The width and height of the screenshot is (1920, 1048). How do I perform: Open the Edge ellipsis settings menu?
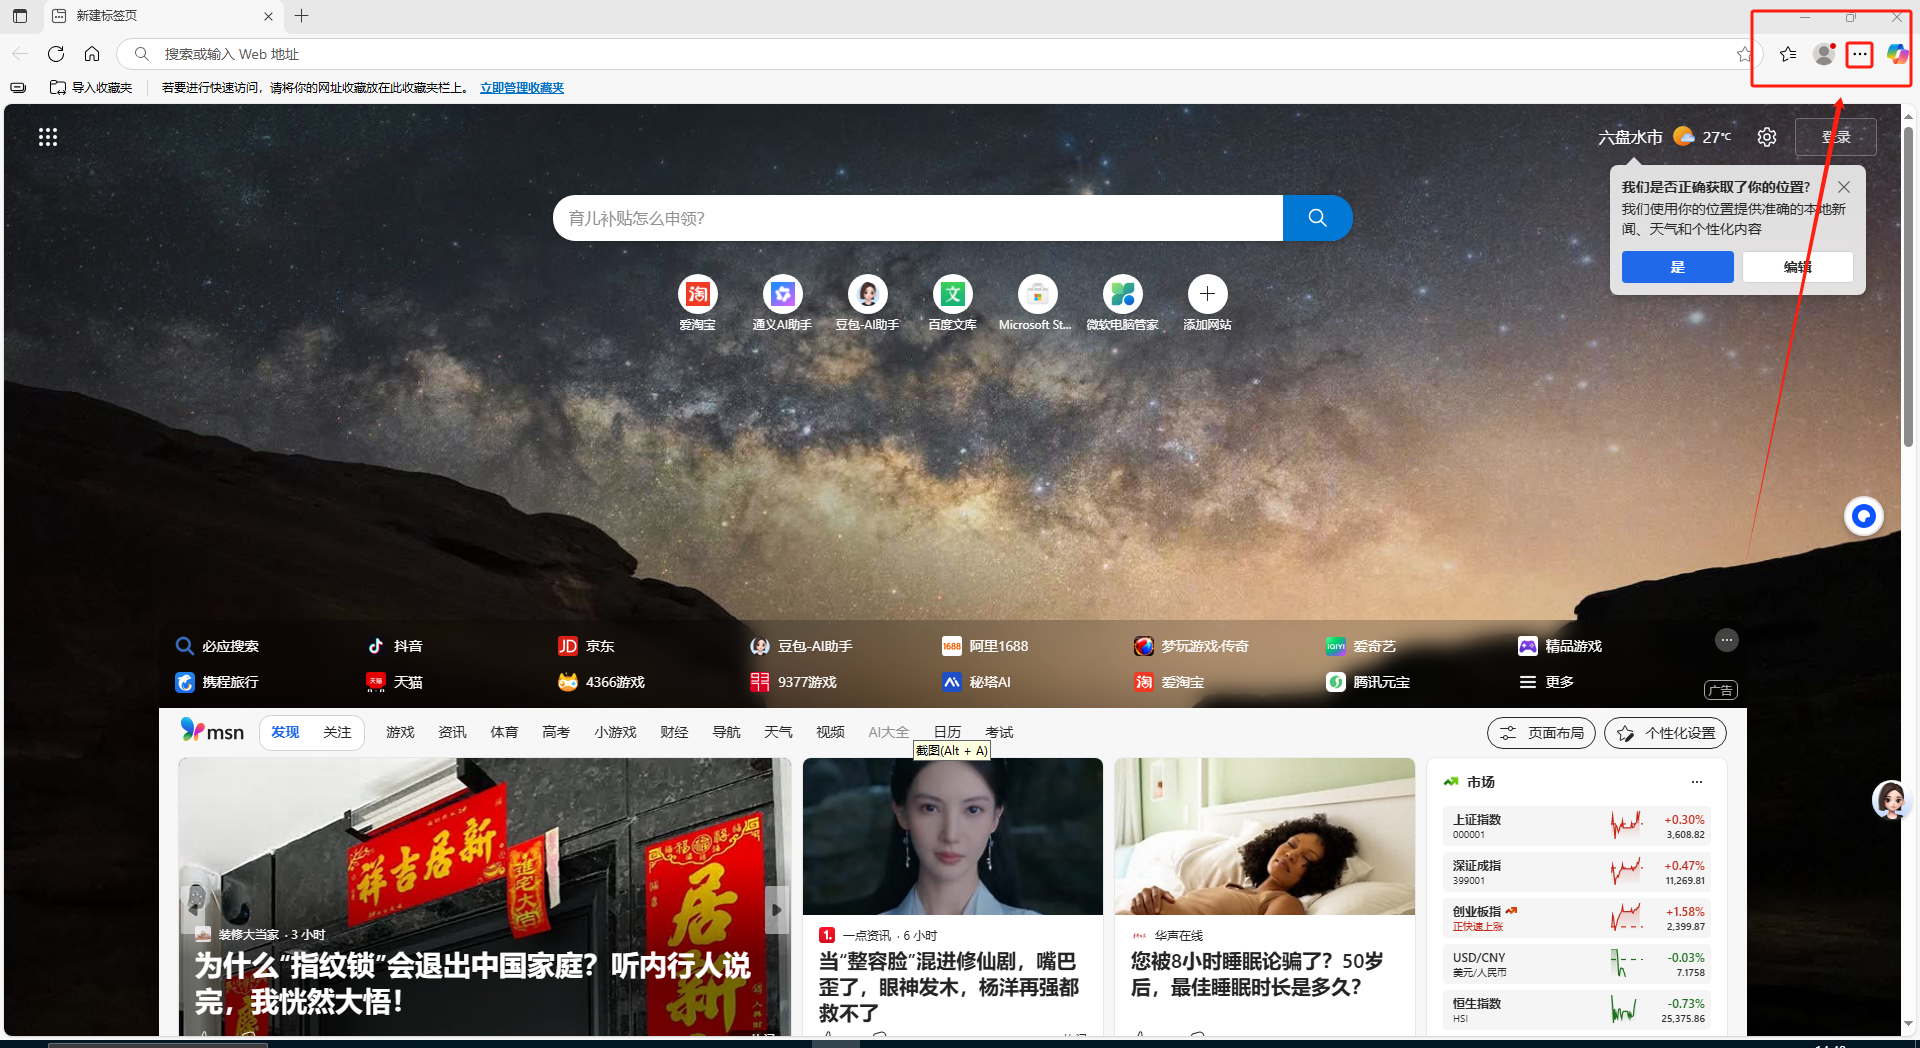1859,54
